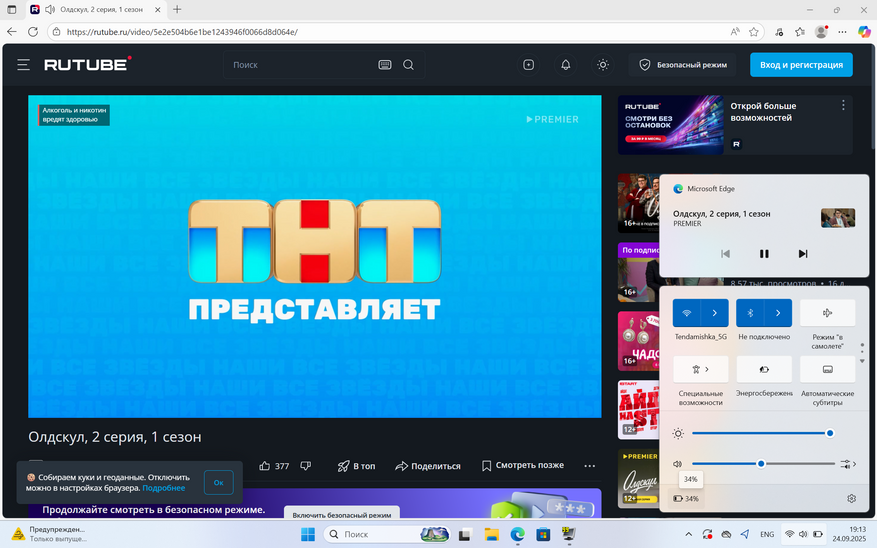Toggle Wi-Fi in quick settings
Image resolution: width=877 pixels, height=548 pixels.
687,313
